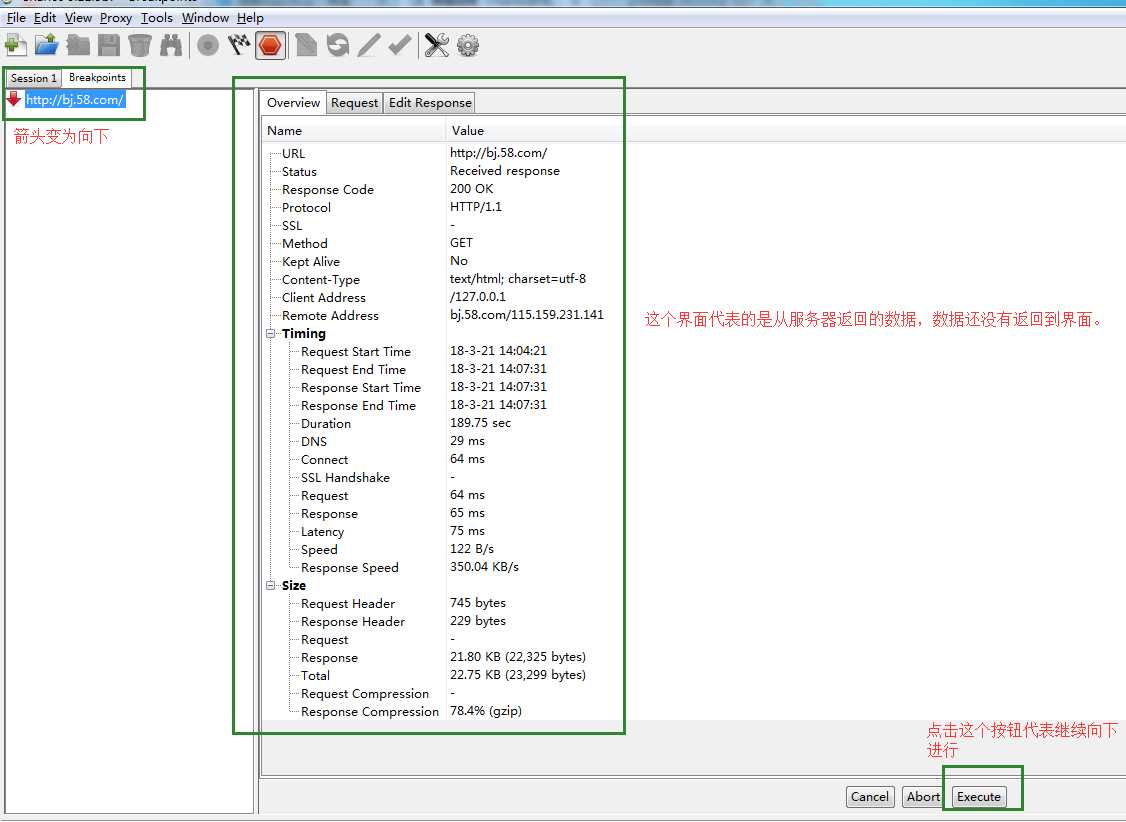Image resolution: width=1126 pixels, height=822 pixels.
Task: Open the Proxy menu
Action: pos(116,18)
